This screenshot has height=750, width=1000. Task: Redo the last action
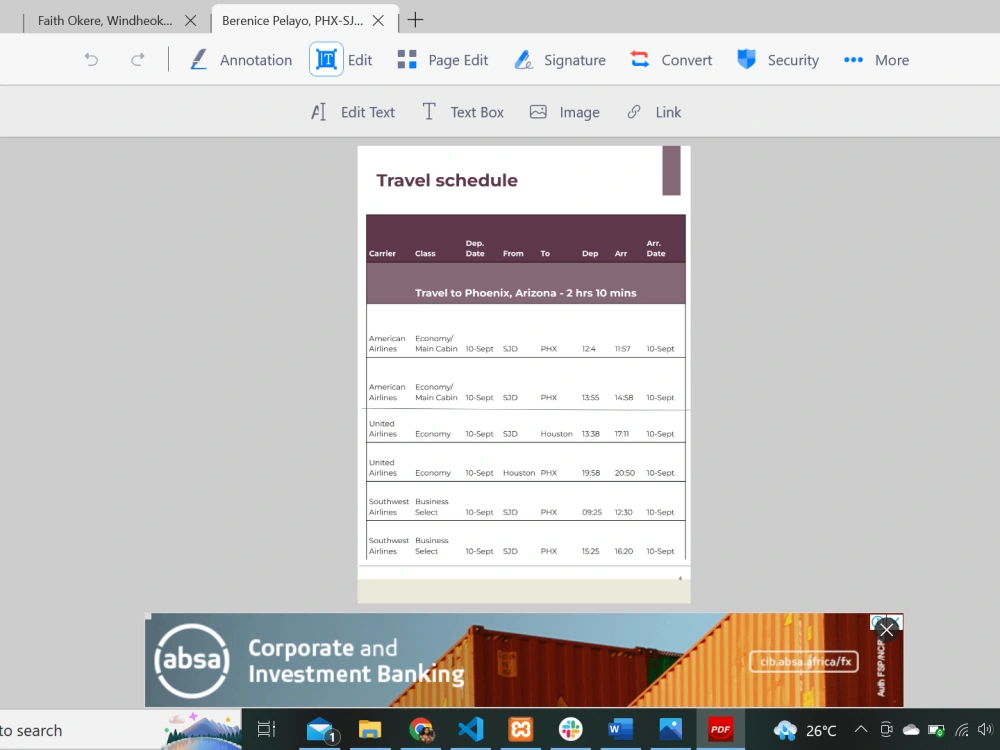point(137,60)
